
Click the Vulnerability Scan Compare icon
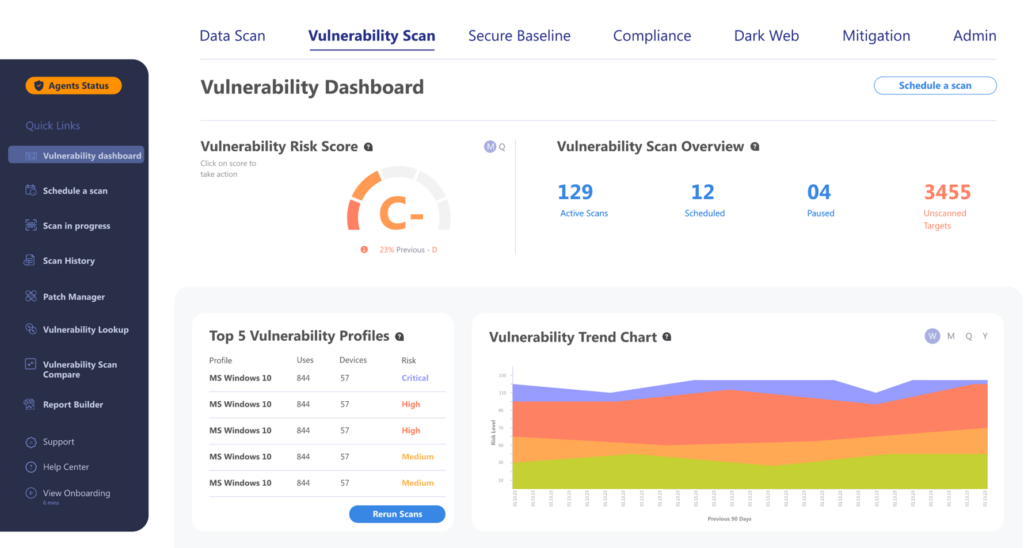tap(31, 364)
